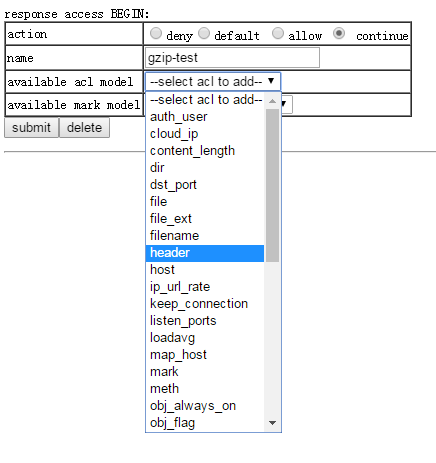
Task: Choose auth_user from the acl list
Action: tap(205, 117)
